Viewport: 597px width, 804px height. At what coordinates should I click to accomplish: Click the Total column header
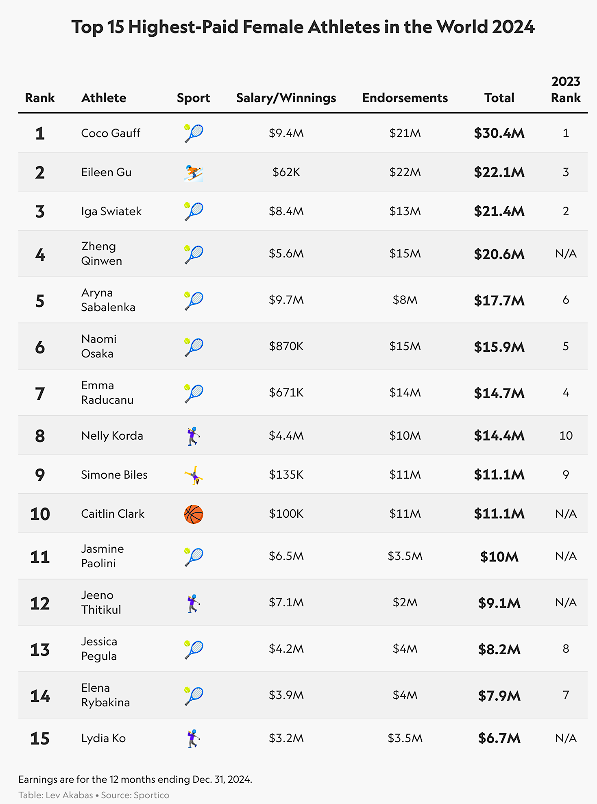[x=499, y=97]
